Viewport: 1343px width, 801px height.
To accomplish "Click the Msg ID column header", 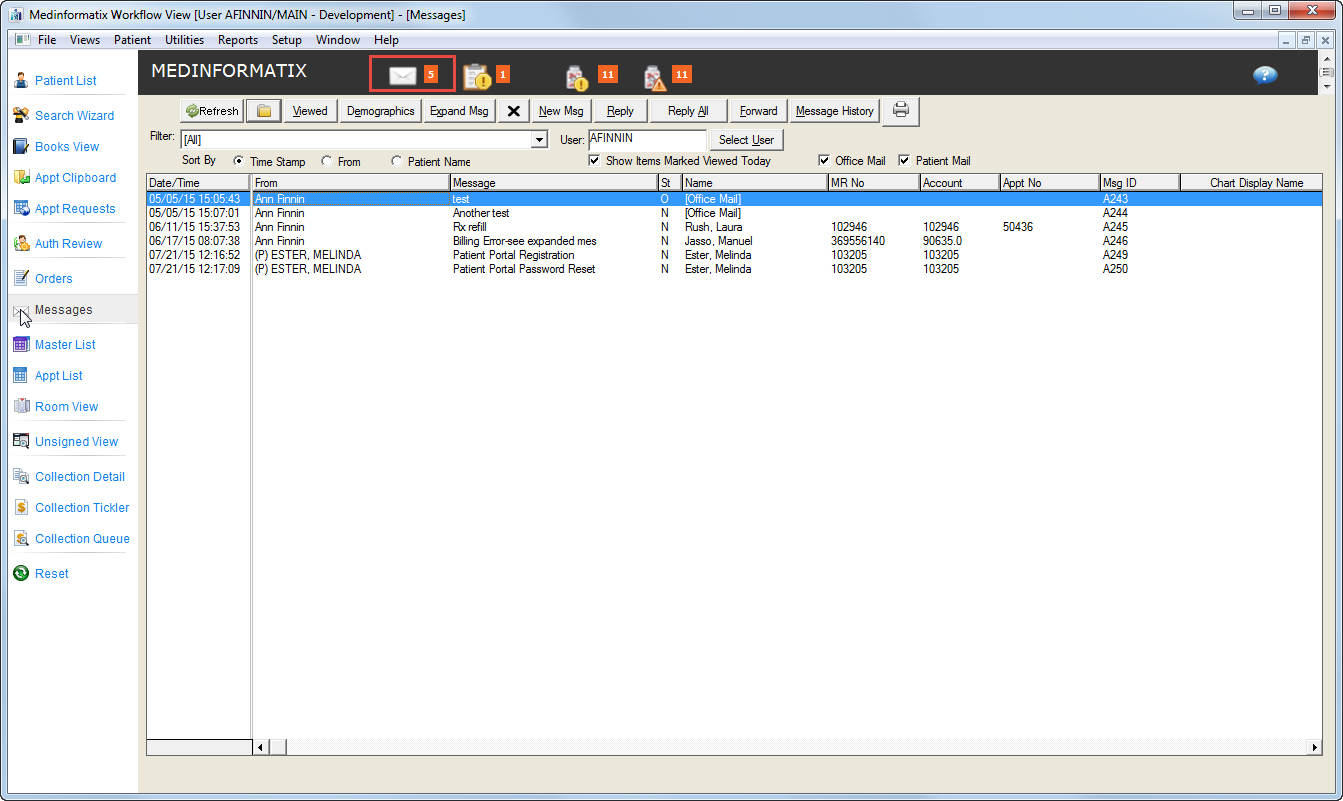I will point(1140,183).
